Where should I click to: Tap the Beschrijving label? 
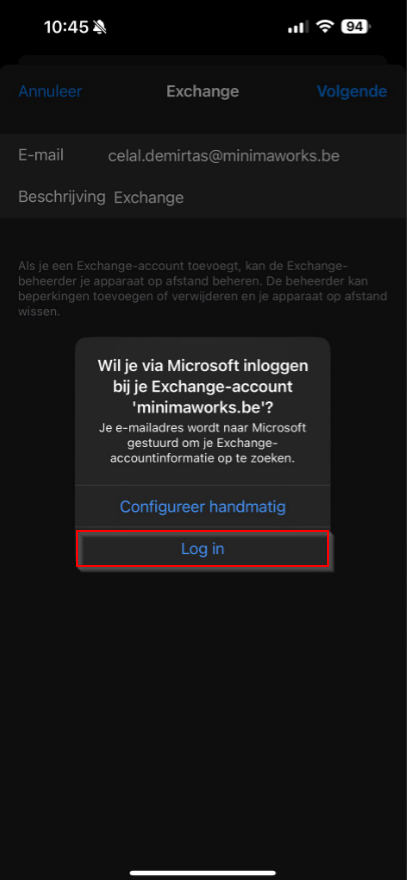pyautogui.click(x=62, y=196)
